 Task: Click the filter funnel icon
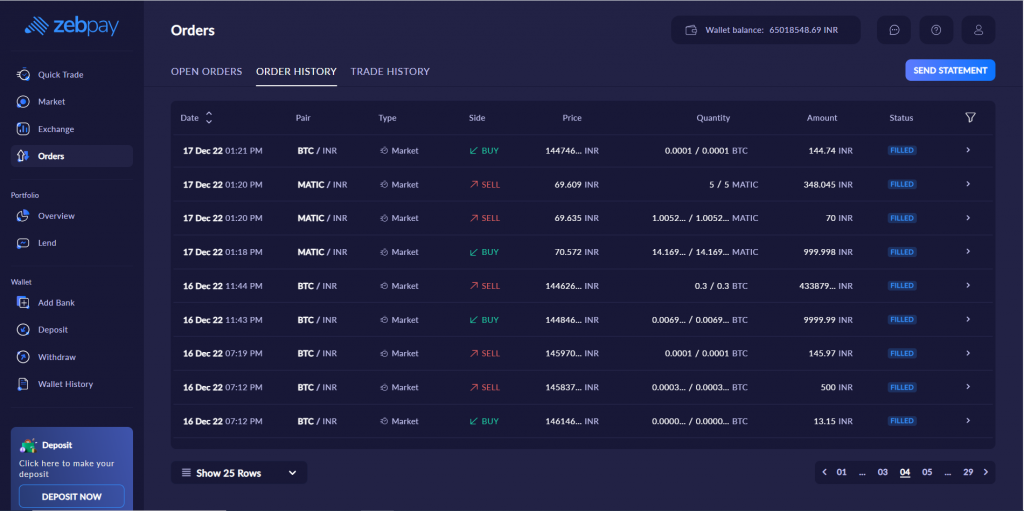point(970,118)
